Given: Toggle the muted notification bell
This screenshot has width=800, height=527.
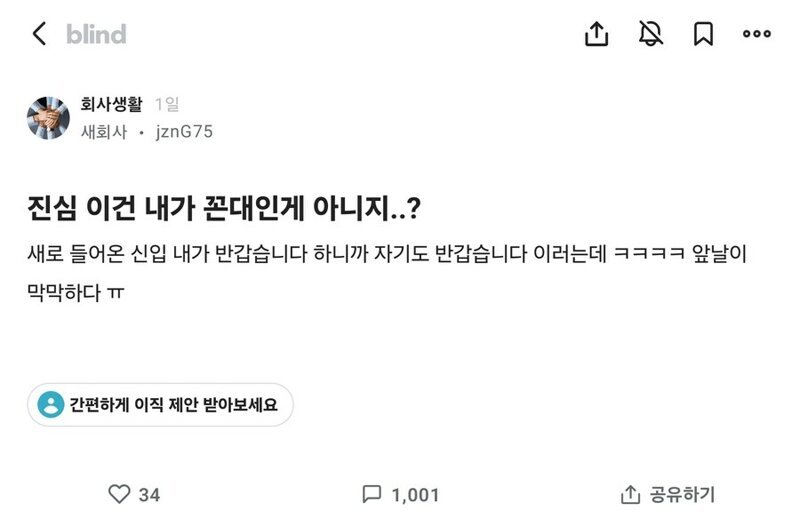Looking at the screenshot, I should pos(651,34).
